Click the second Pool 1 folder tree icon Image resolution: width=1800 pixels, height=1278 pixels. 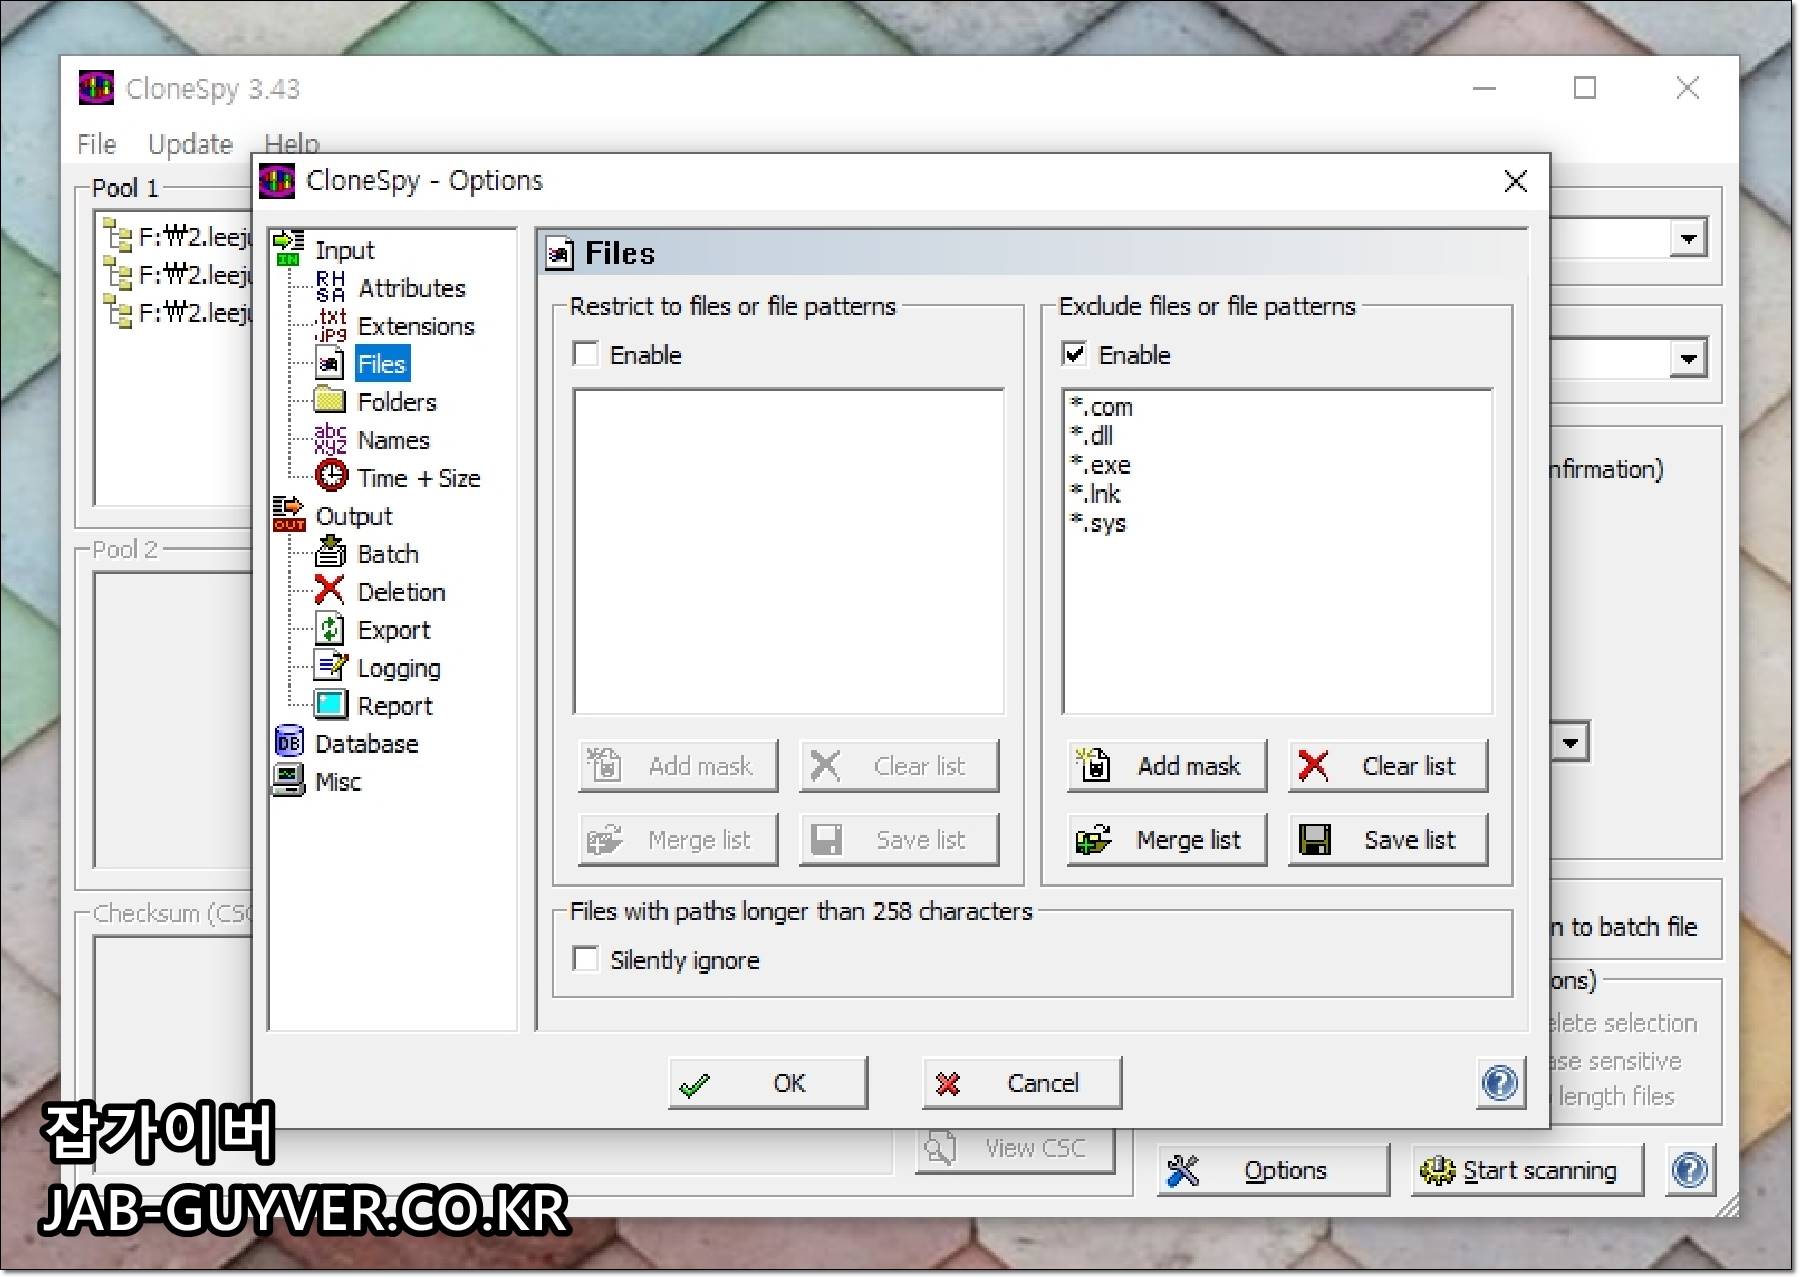coord(118,274)
